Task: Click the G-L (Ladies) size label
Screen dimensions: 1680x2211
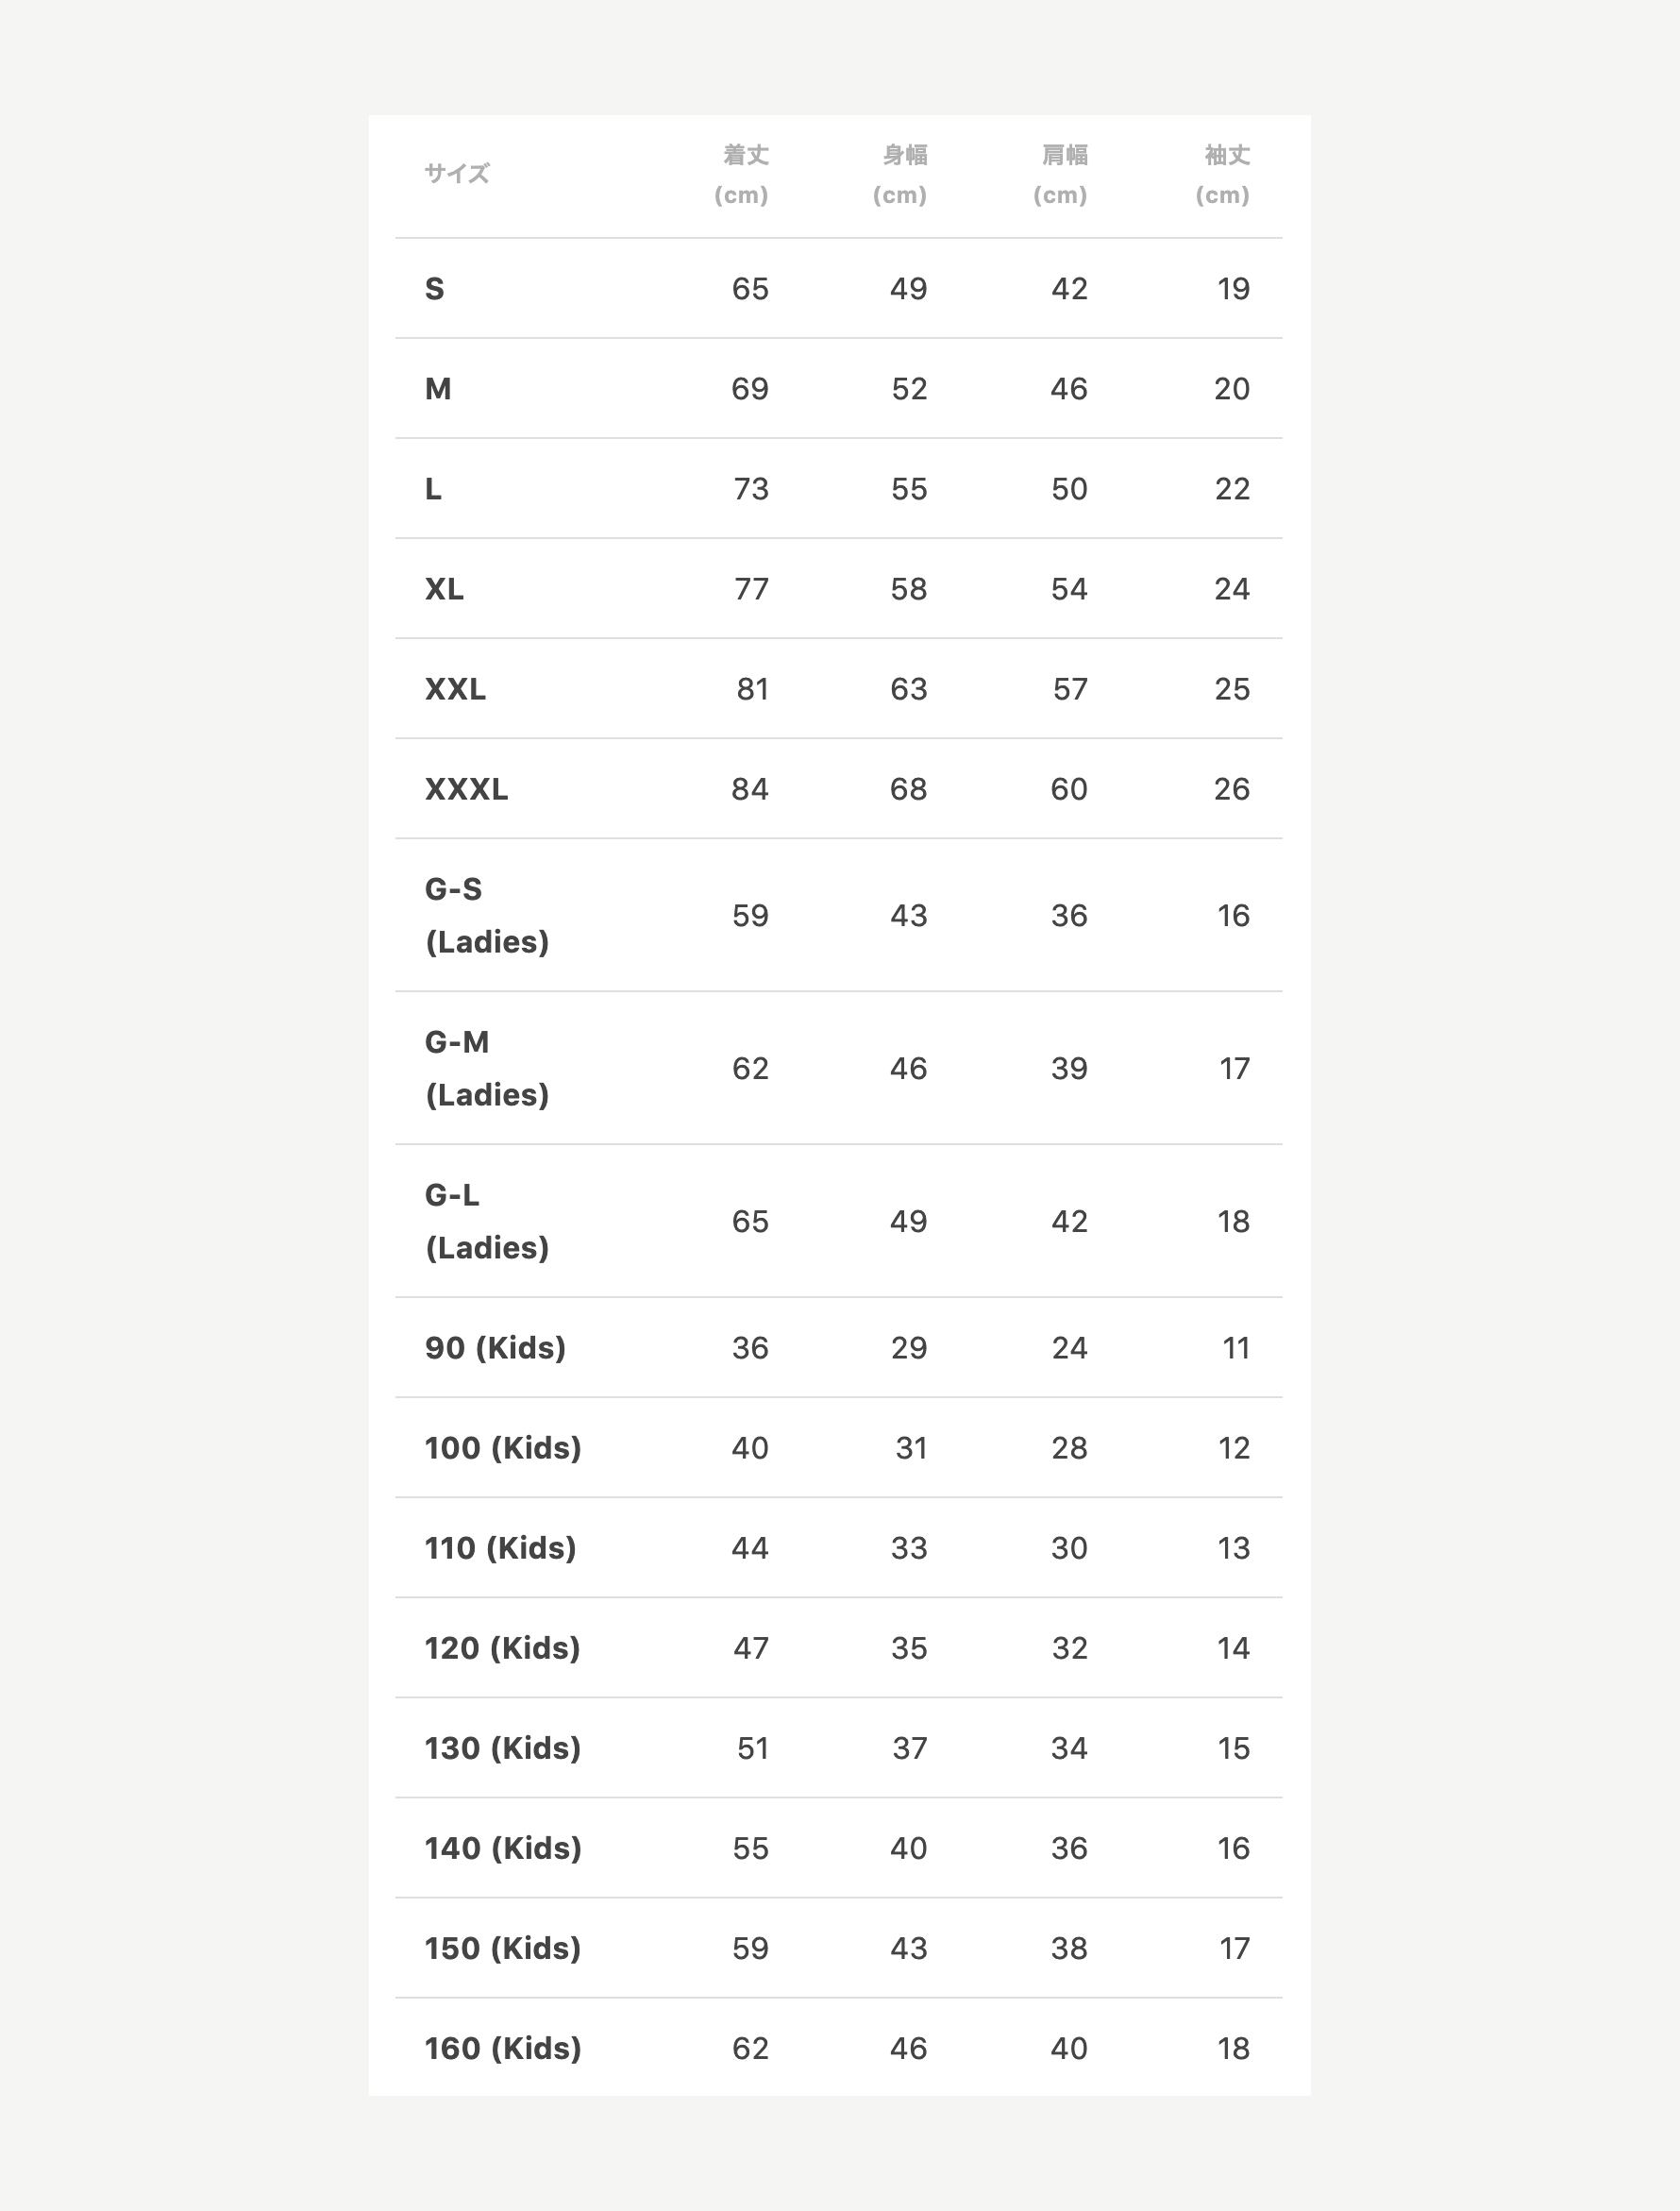Action: (487, 1221)
